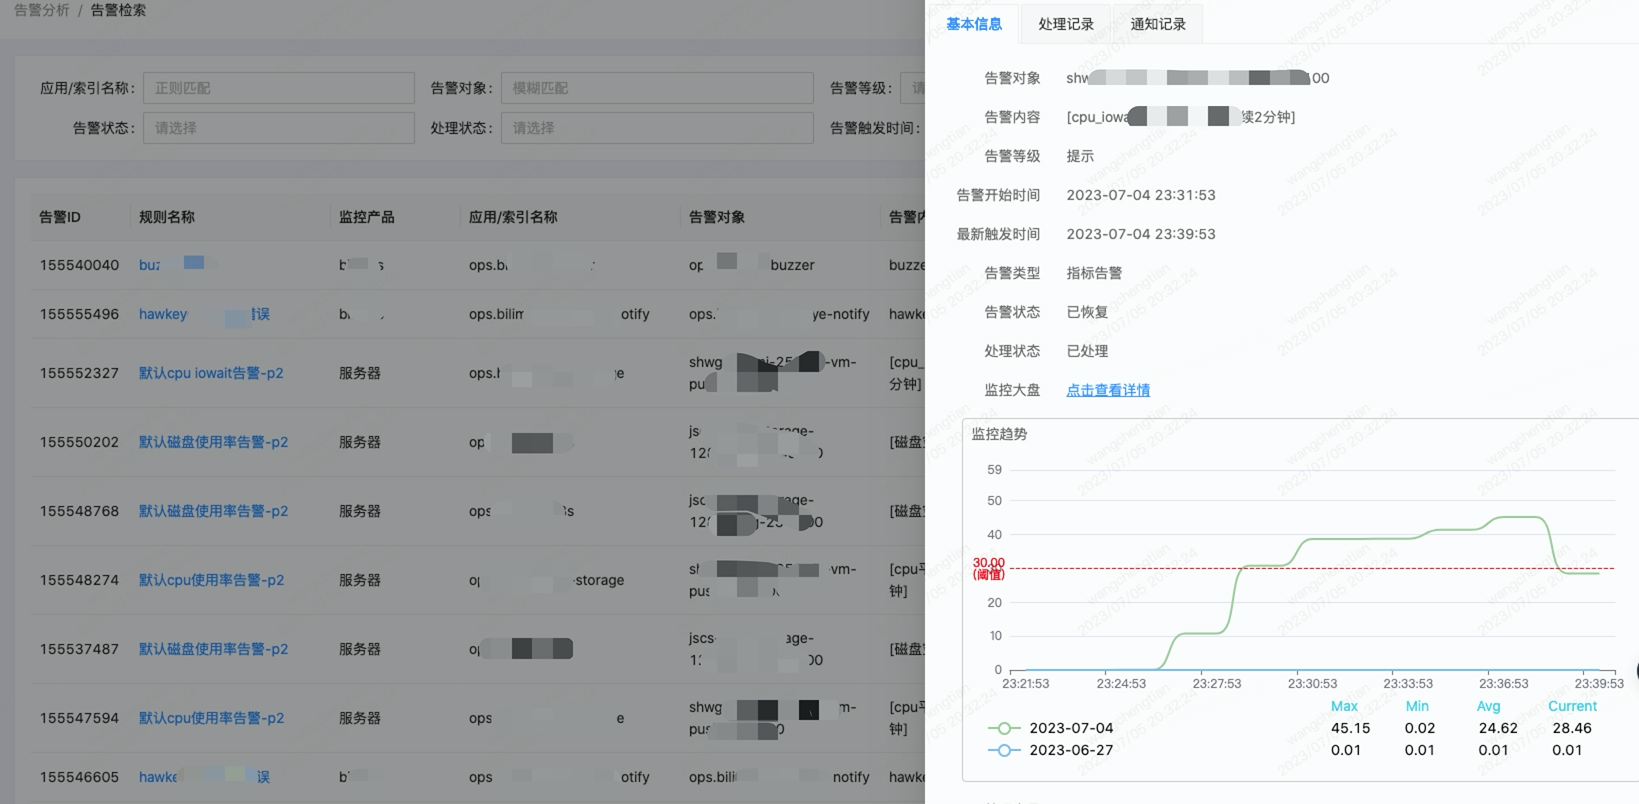Open the 告警等级 dropdown

912,88
